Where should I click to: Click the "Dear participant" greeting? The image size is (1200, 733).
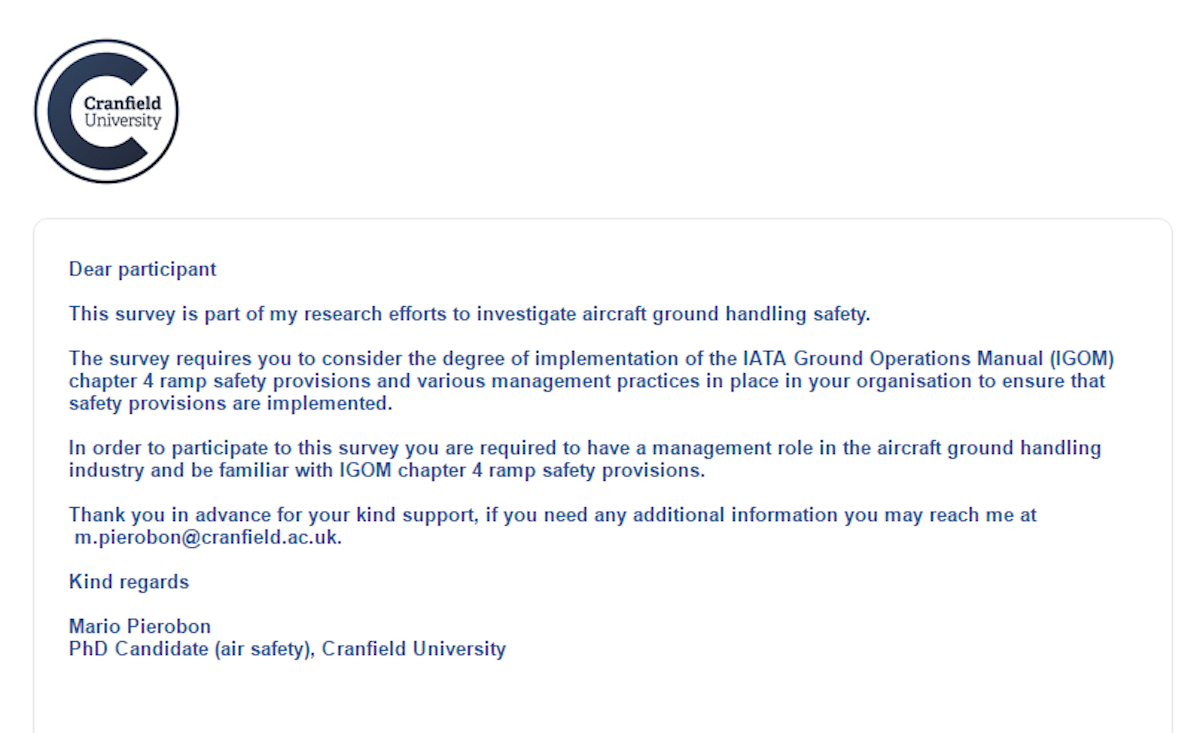point(142,269)
